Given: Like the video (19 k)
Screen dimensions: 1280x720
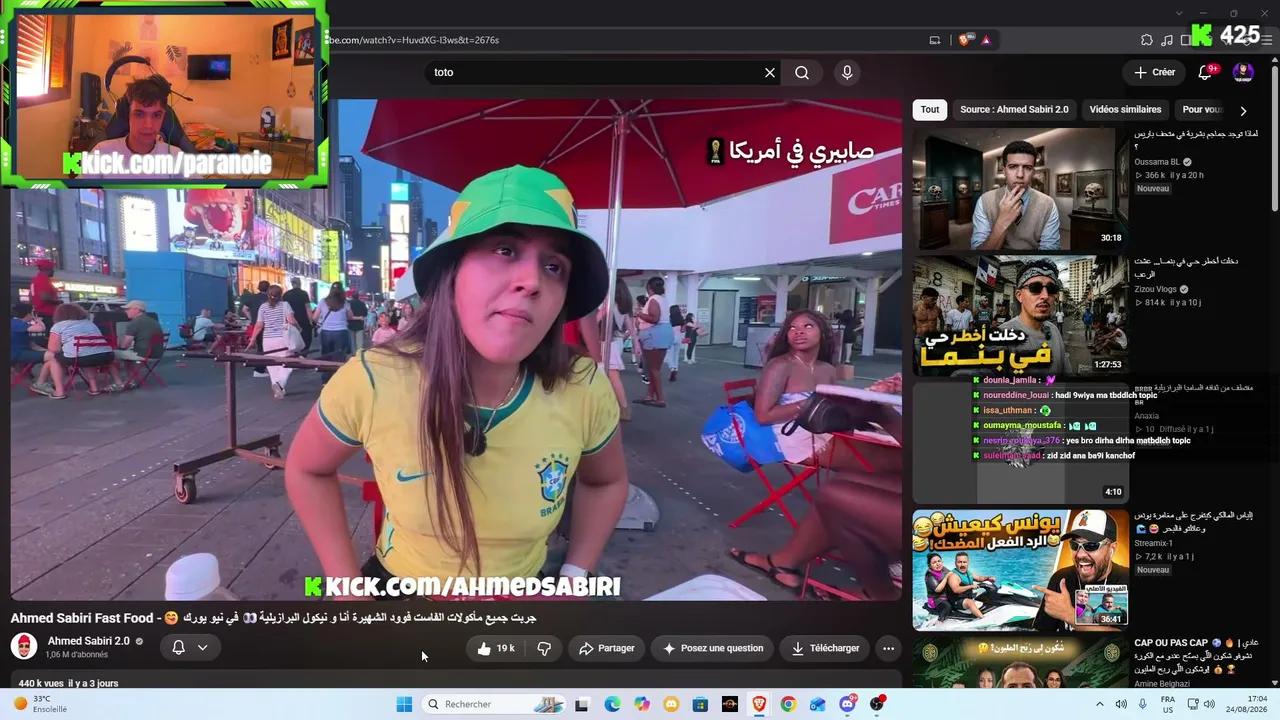Looking at the screenshot, I should pyautogui.click(x=496, y=648).
